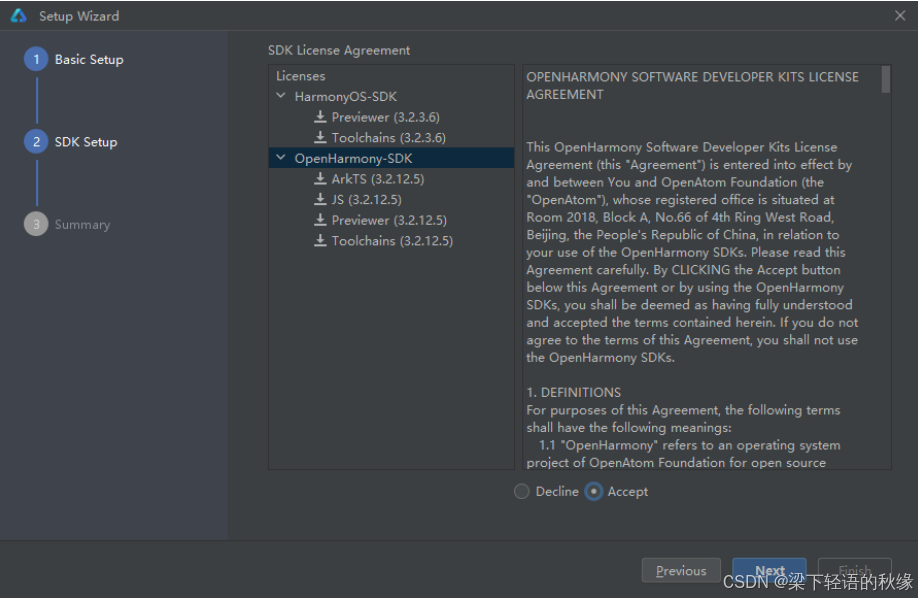Click download icon beside ArkTS (3.2.12.5)
The image size is (918, 598).
(x=320, y=179)
